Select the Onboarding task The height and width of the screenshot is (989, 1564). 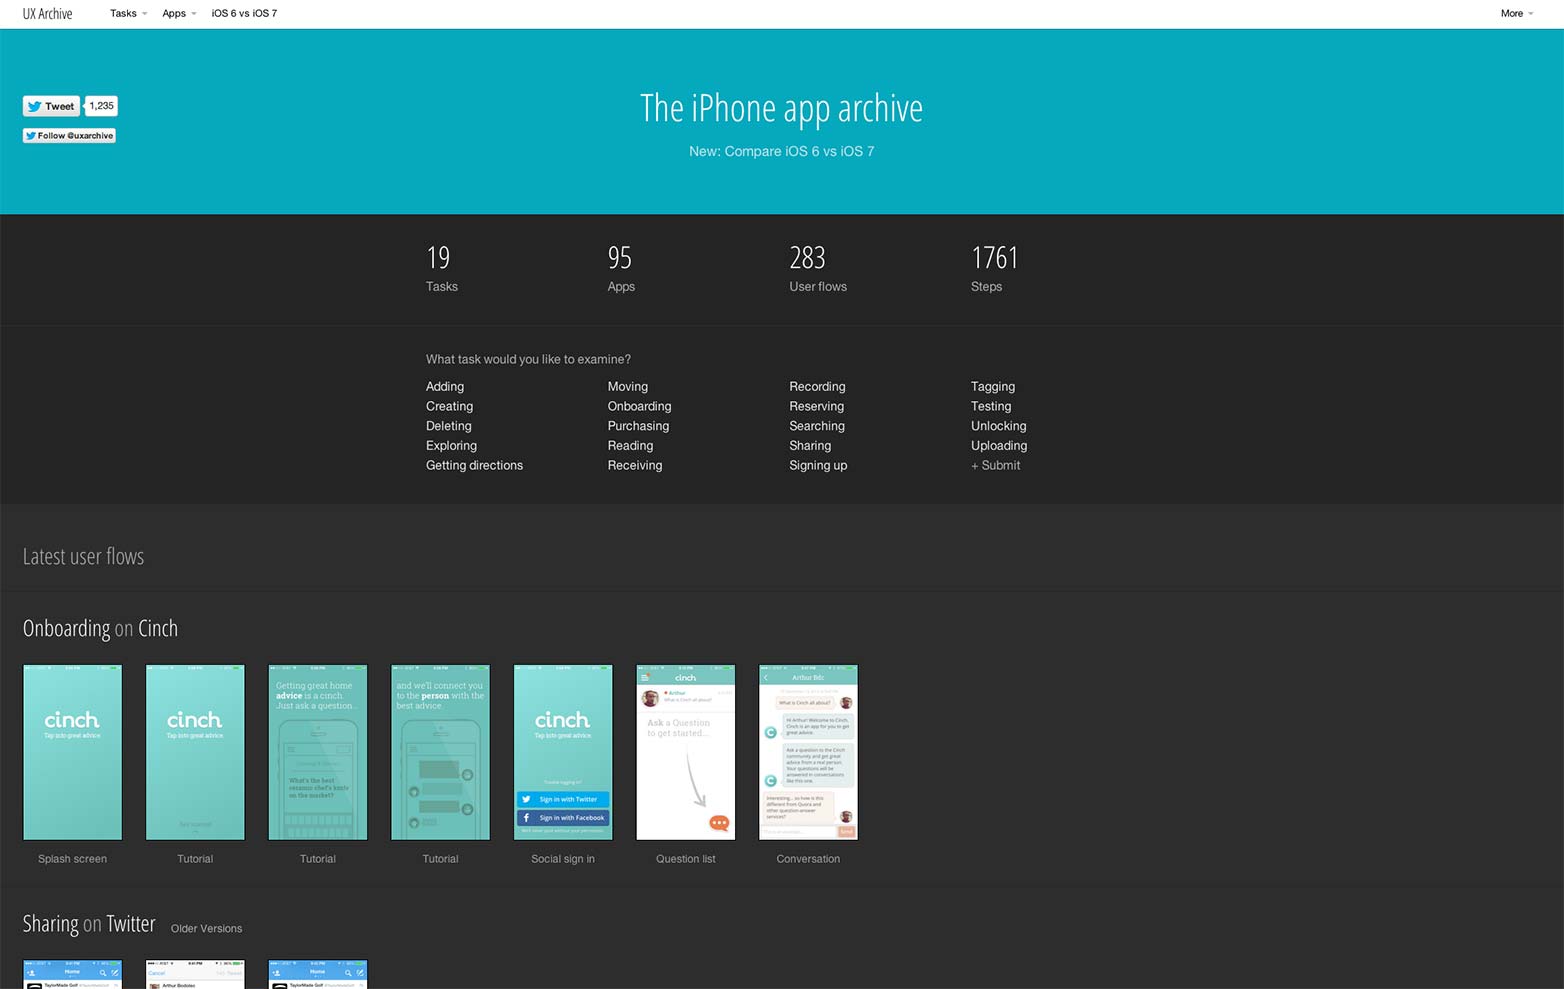pos(639,406)
